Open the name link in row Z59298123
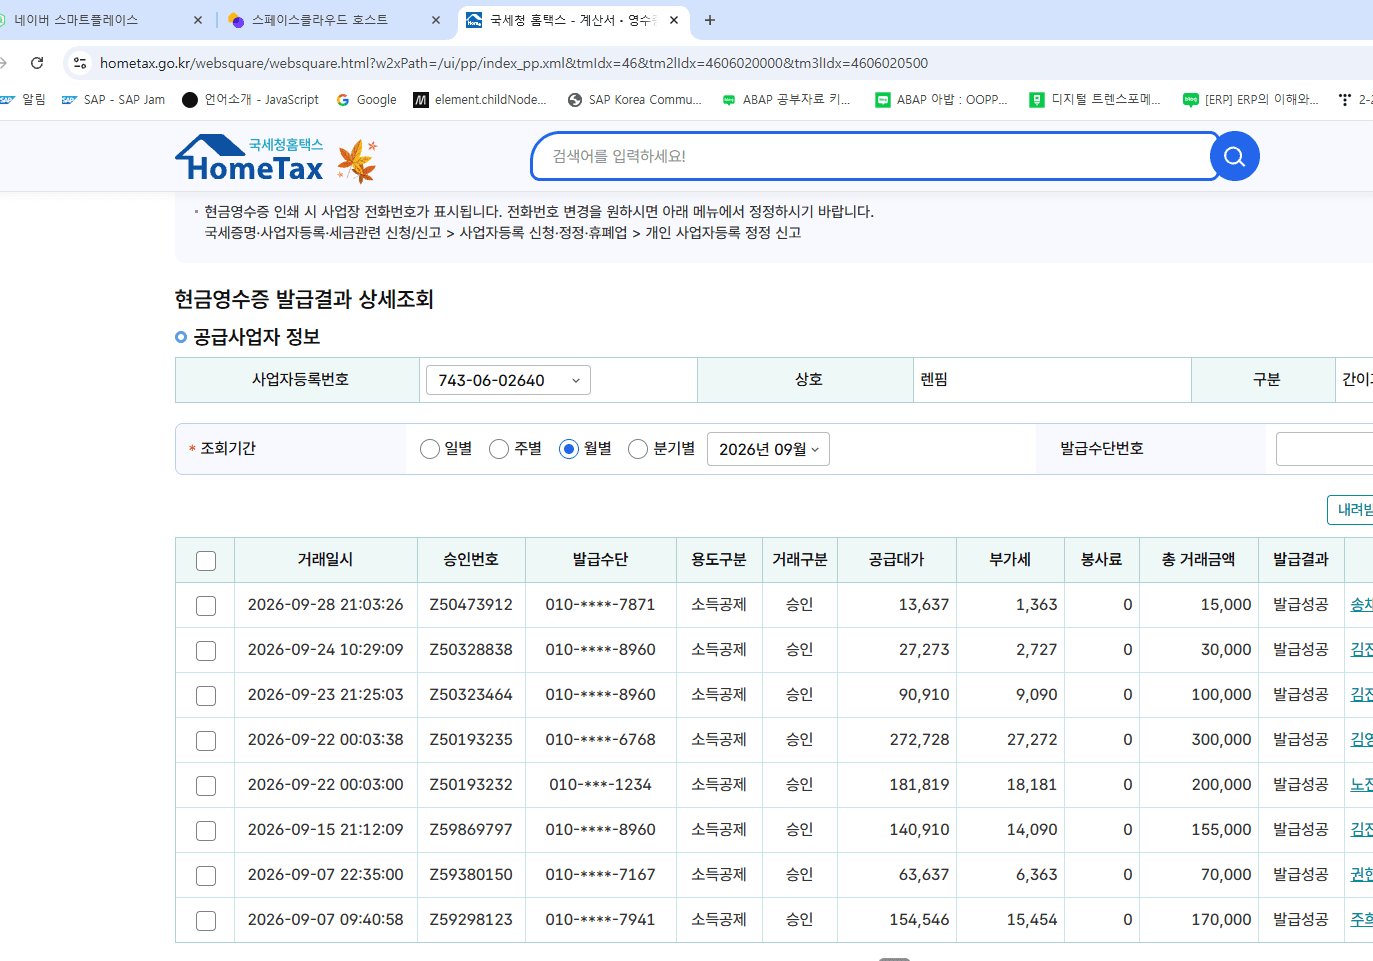Viewport: 1373px width, 961px height. [x=1362, y=920]
